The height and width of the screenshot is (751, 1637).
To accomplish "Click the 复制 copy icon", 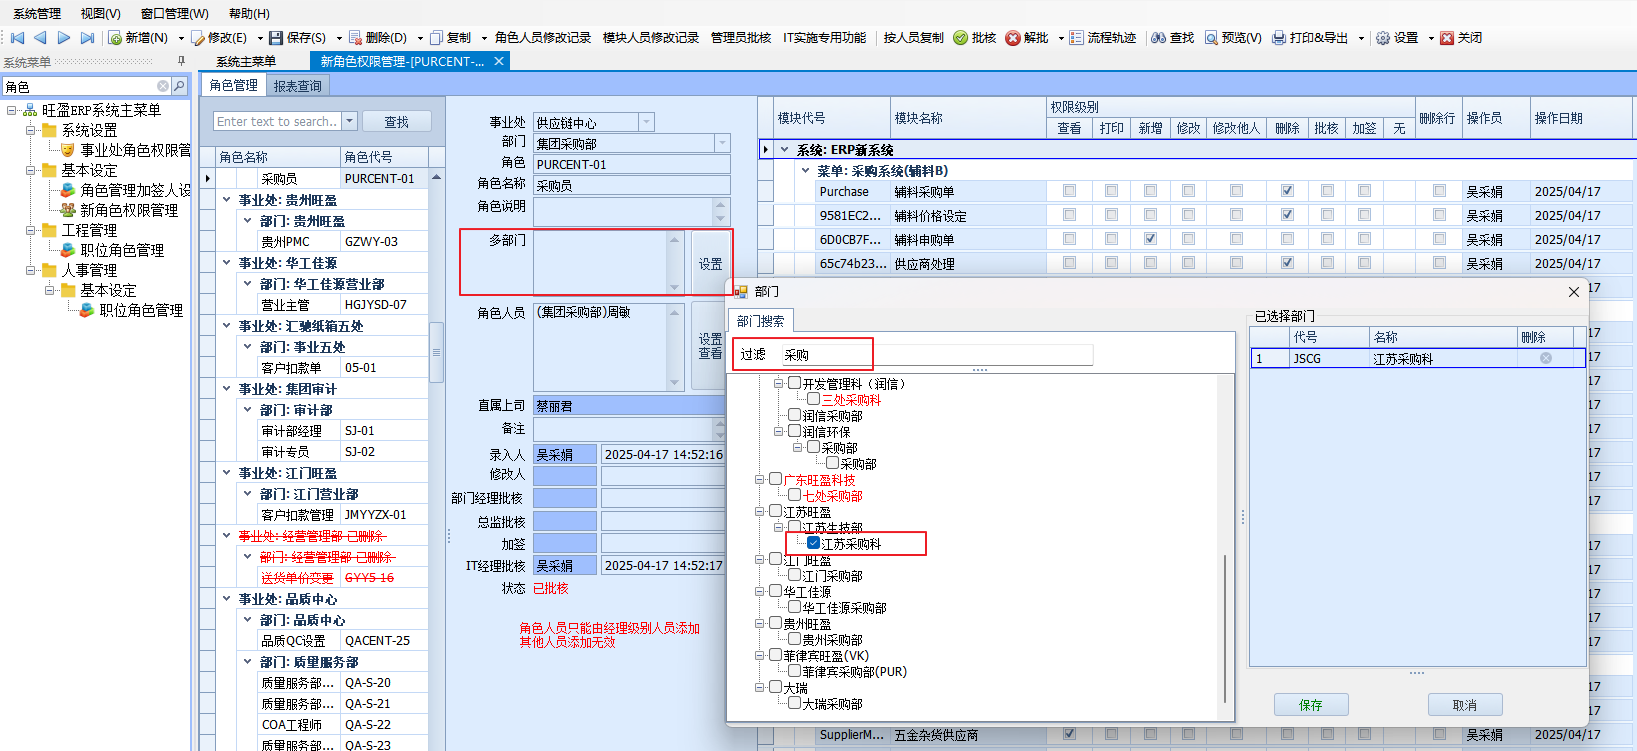I will point(436,38).
